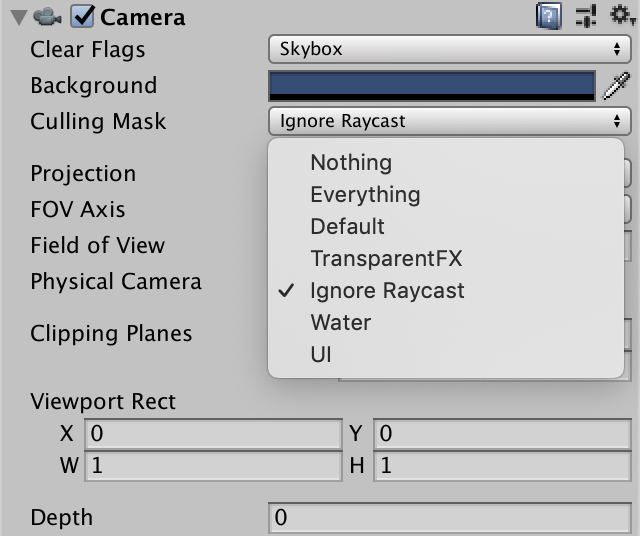Click the Viewport Rect H field
The width and height of the screenshot is (640, 536).
pyautogui.click(x=501, y=466)
